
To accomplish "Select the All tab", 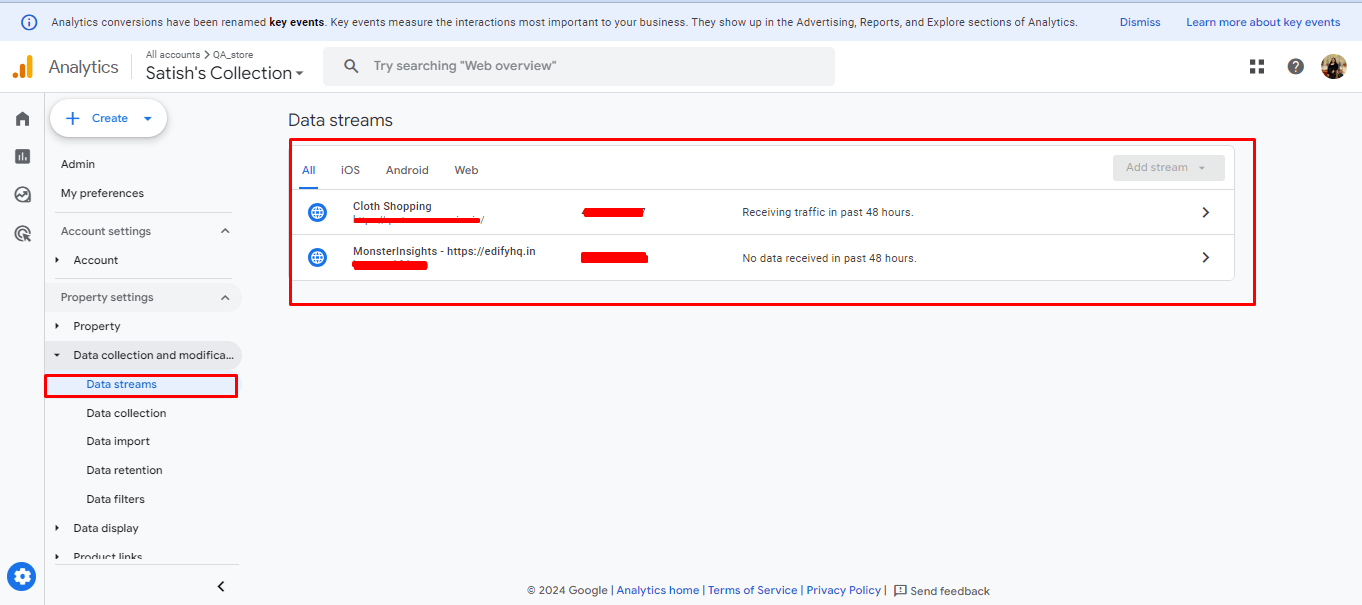I will (309, 170).
